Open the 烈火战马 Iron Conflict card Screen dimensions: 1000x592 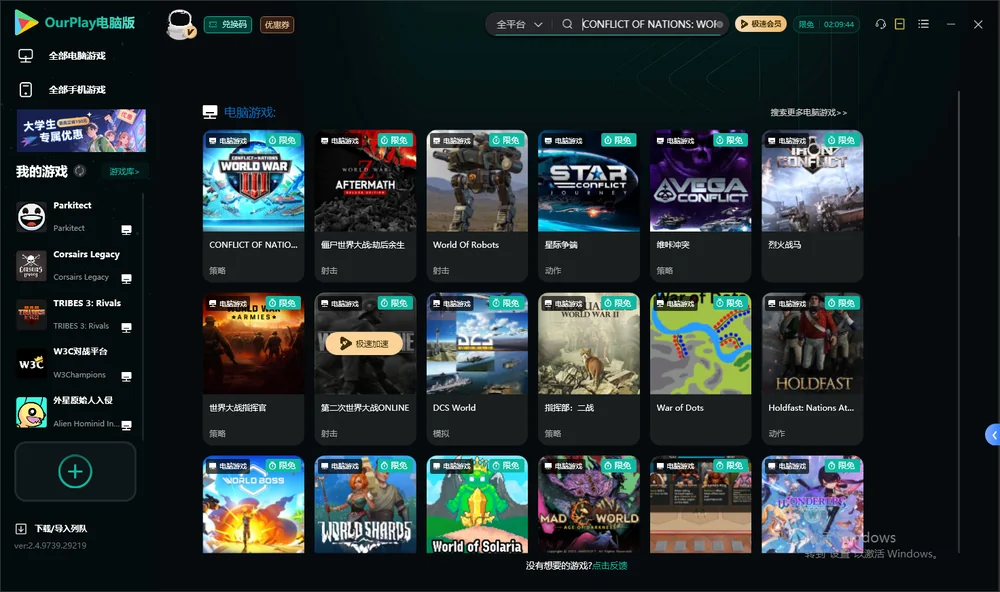click(x=812, y=205)
